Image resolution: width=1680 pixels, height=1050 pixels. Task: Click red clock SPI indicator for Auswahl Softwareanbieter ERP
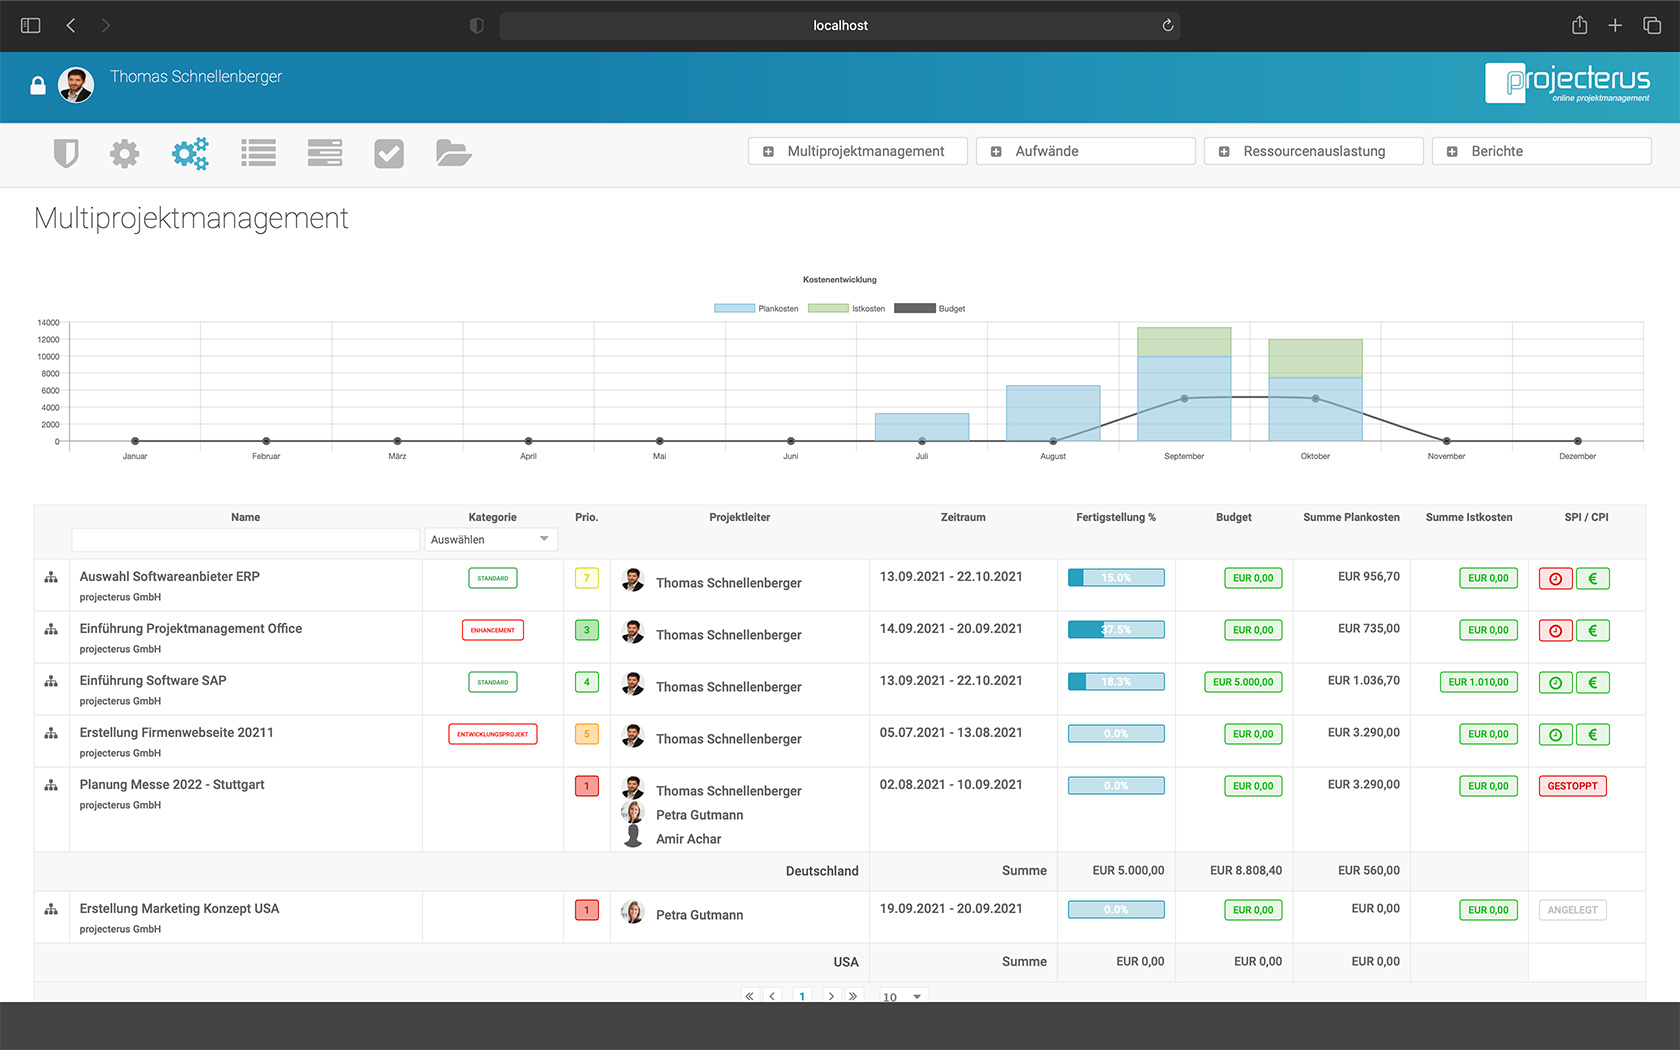click(1555, 579)
